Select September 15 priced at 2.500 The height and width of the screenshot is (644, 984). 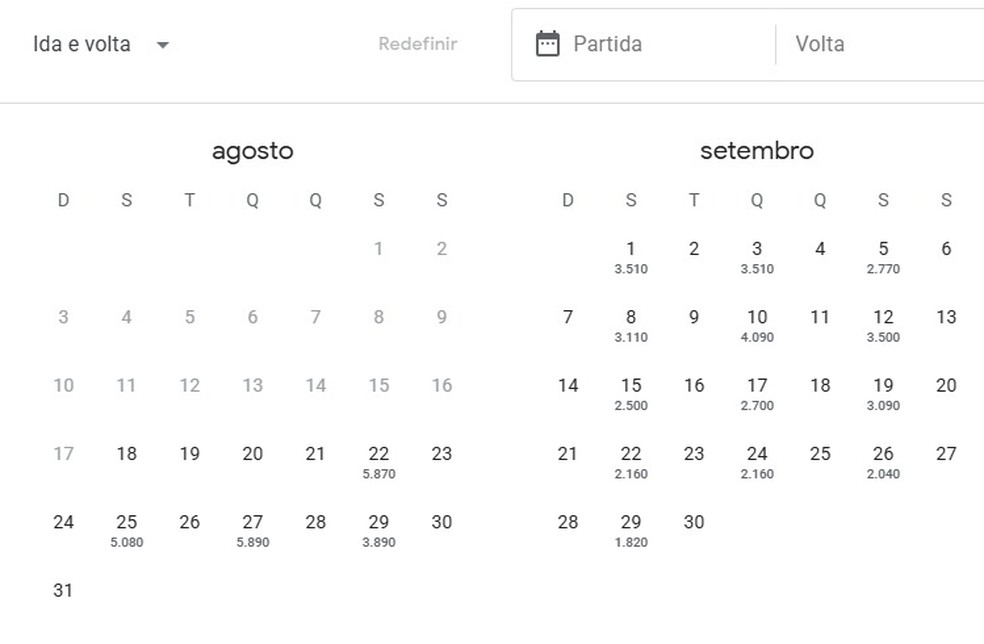pos(631,392)
